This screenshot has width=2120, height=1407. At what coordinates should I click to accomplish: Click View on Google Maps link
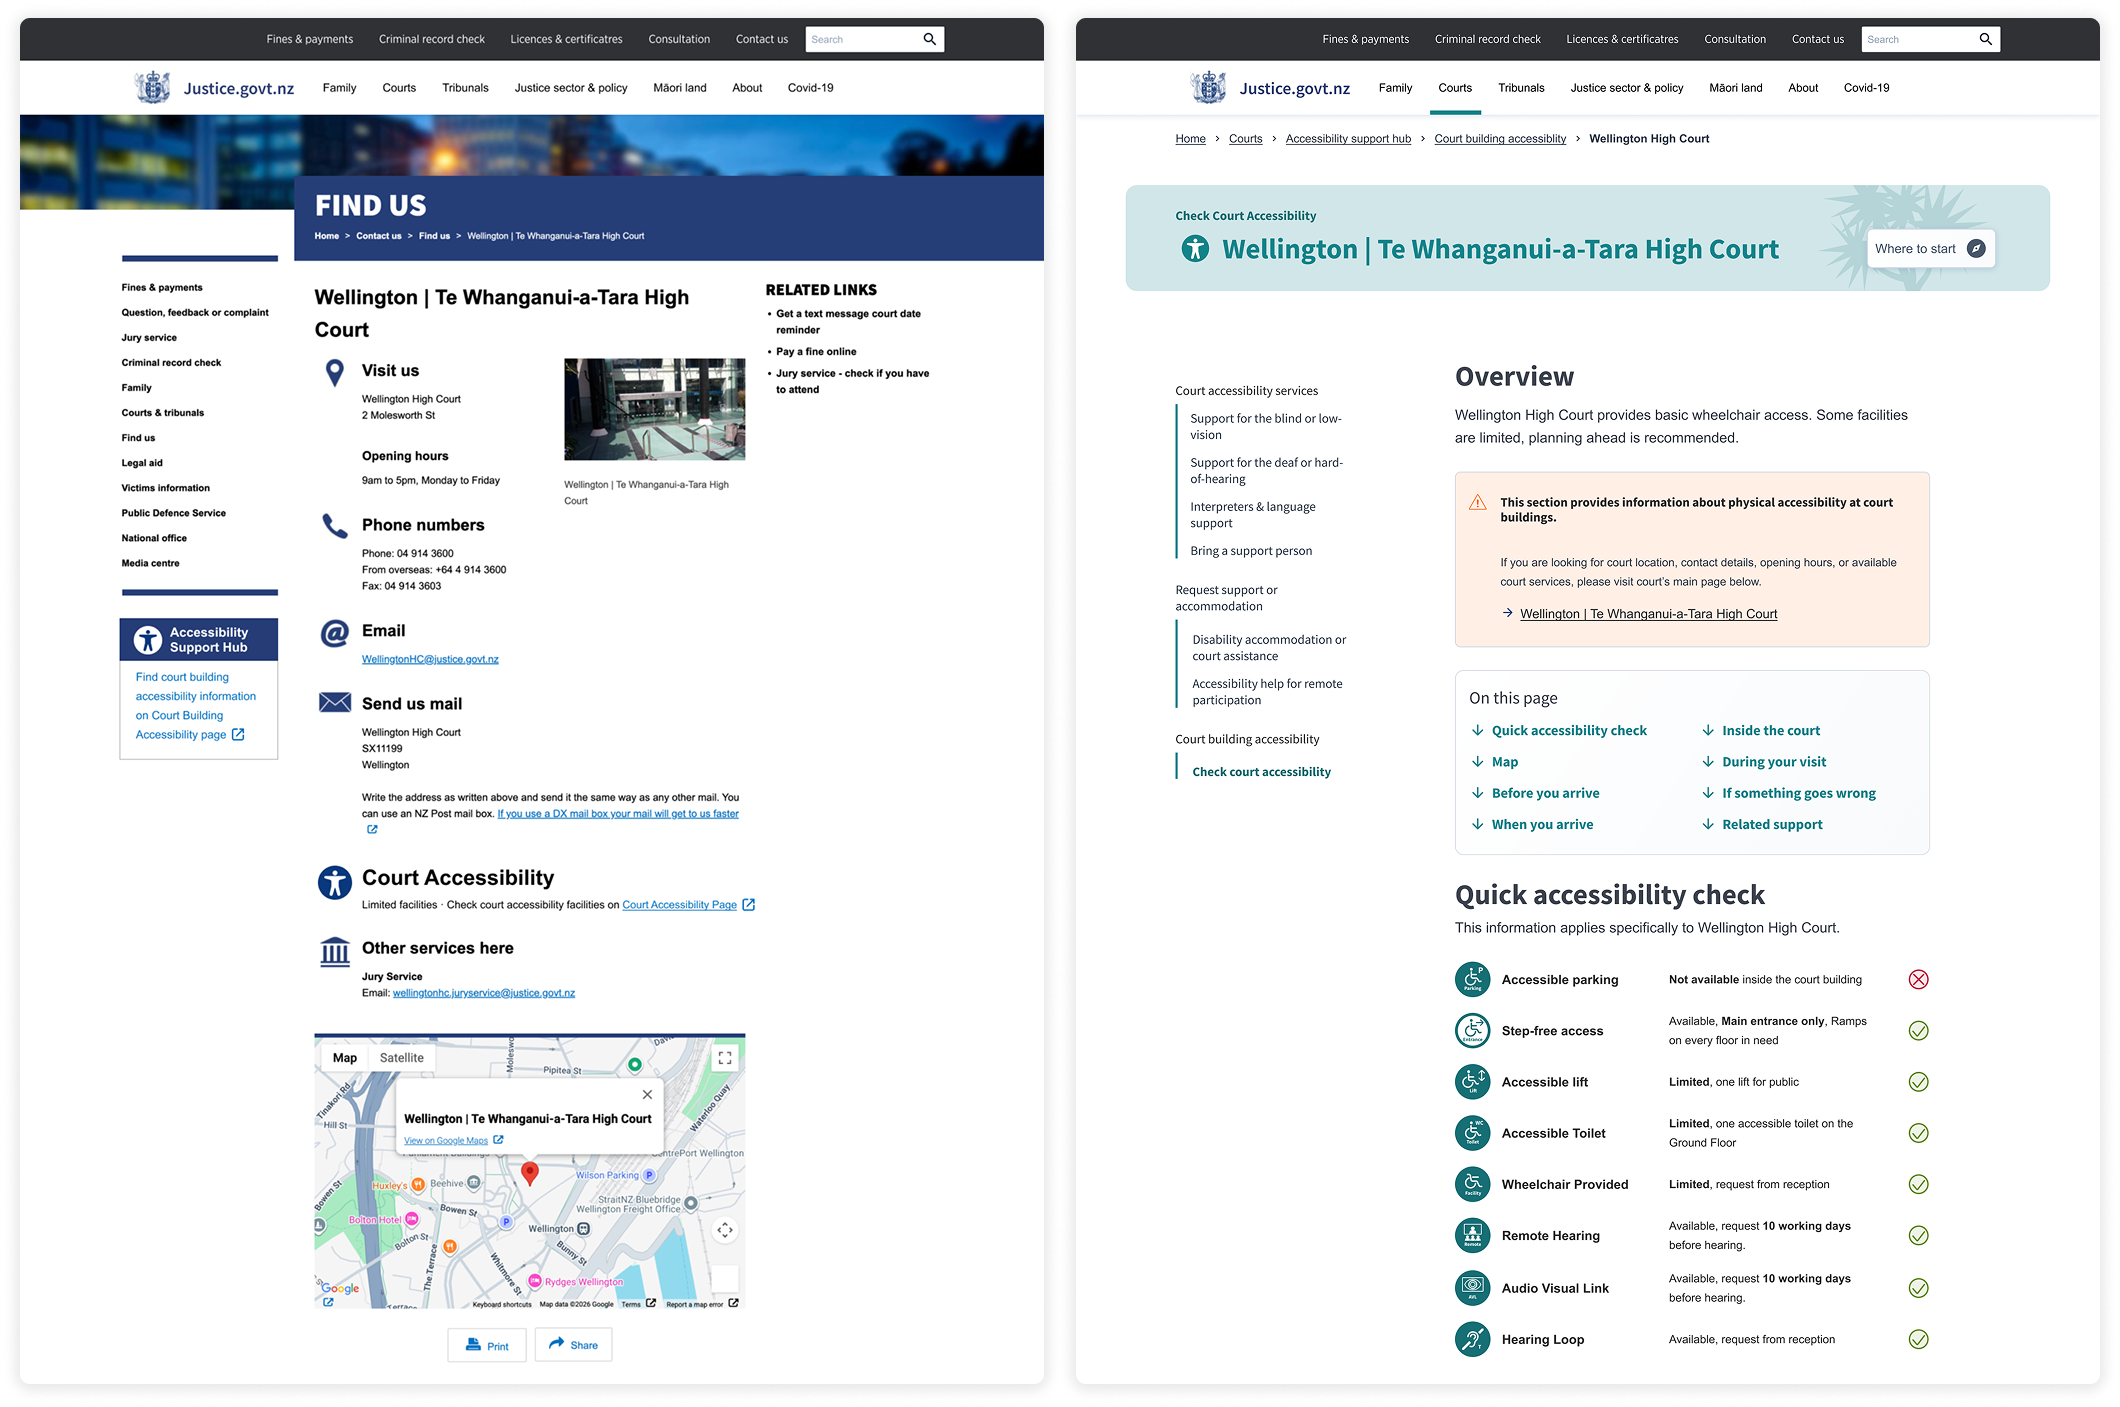(446, 1140)
